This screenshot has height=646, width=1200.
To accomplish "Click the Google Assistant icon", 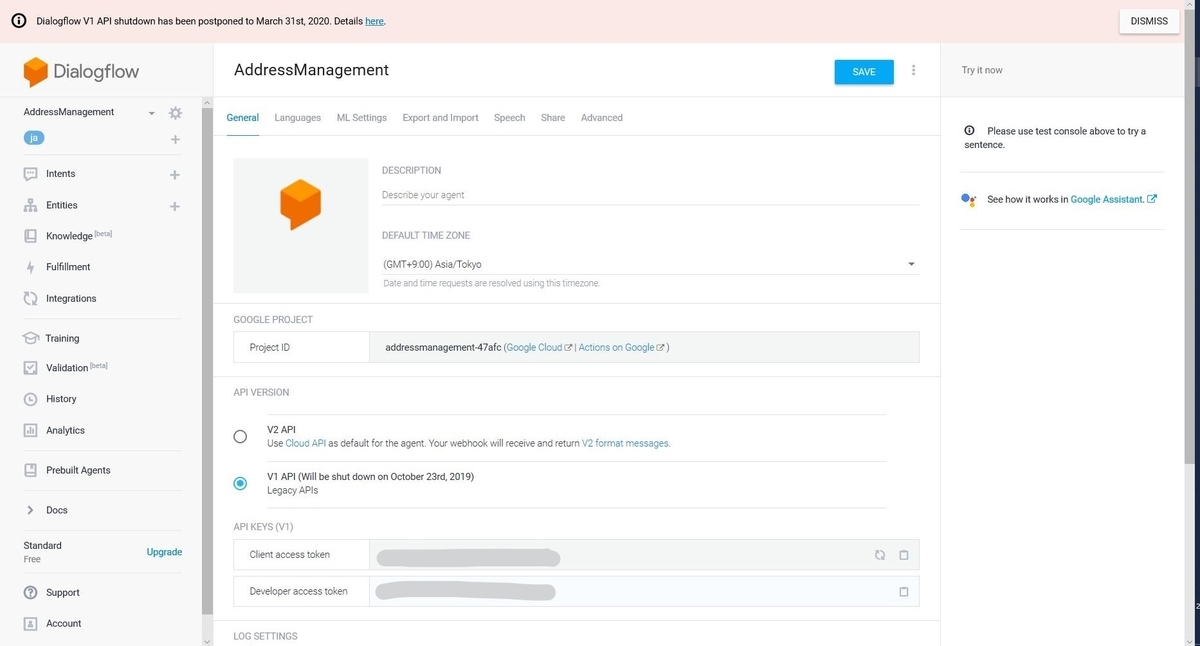I will [968, 199].
